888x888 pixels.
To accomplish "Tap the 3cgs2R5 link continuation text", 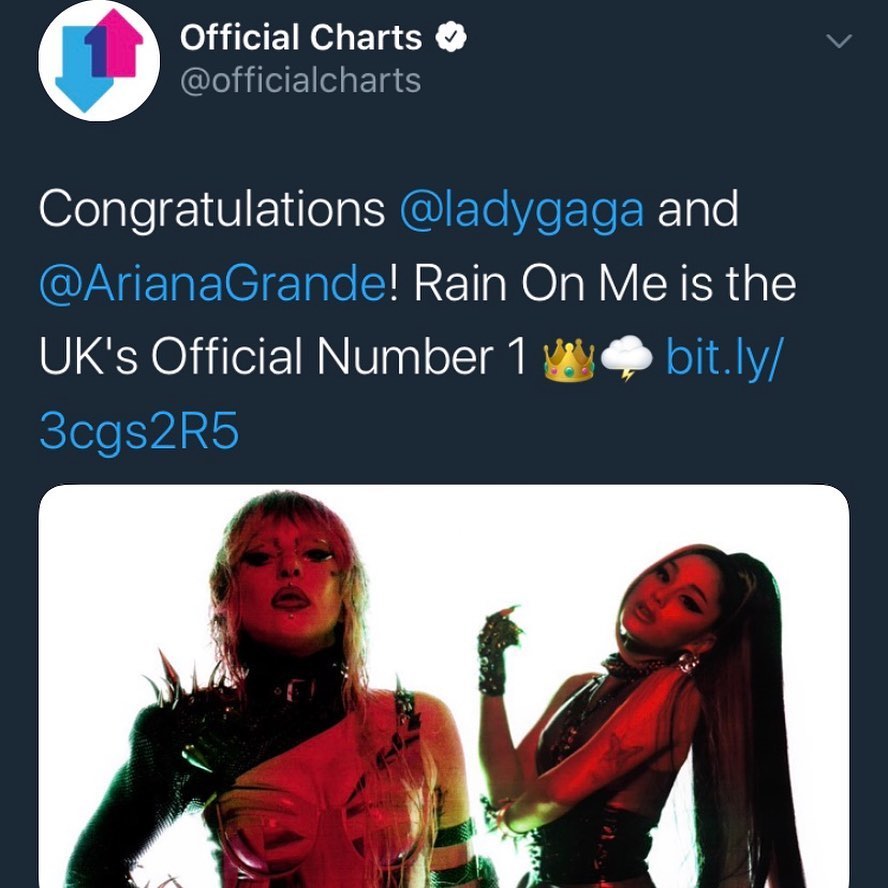I will pos(139,432).
